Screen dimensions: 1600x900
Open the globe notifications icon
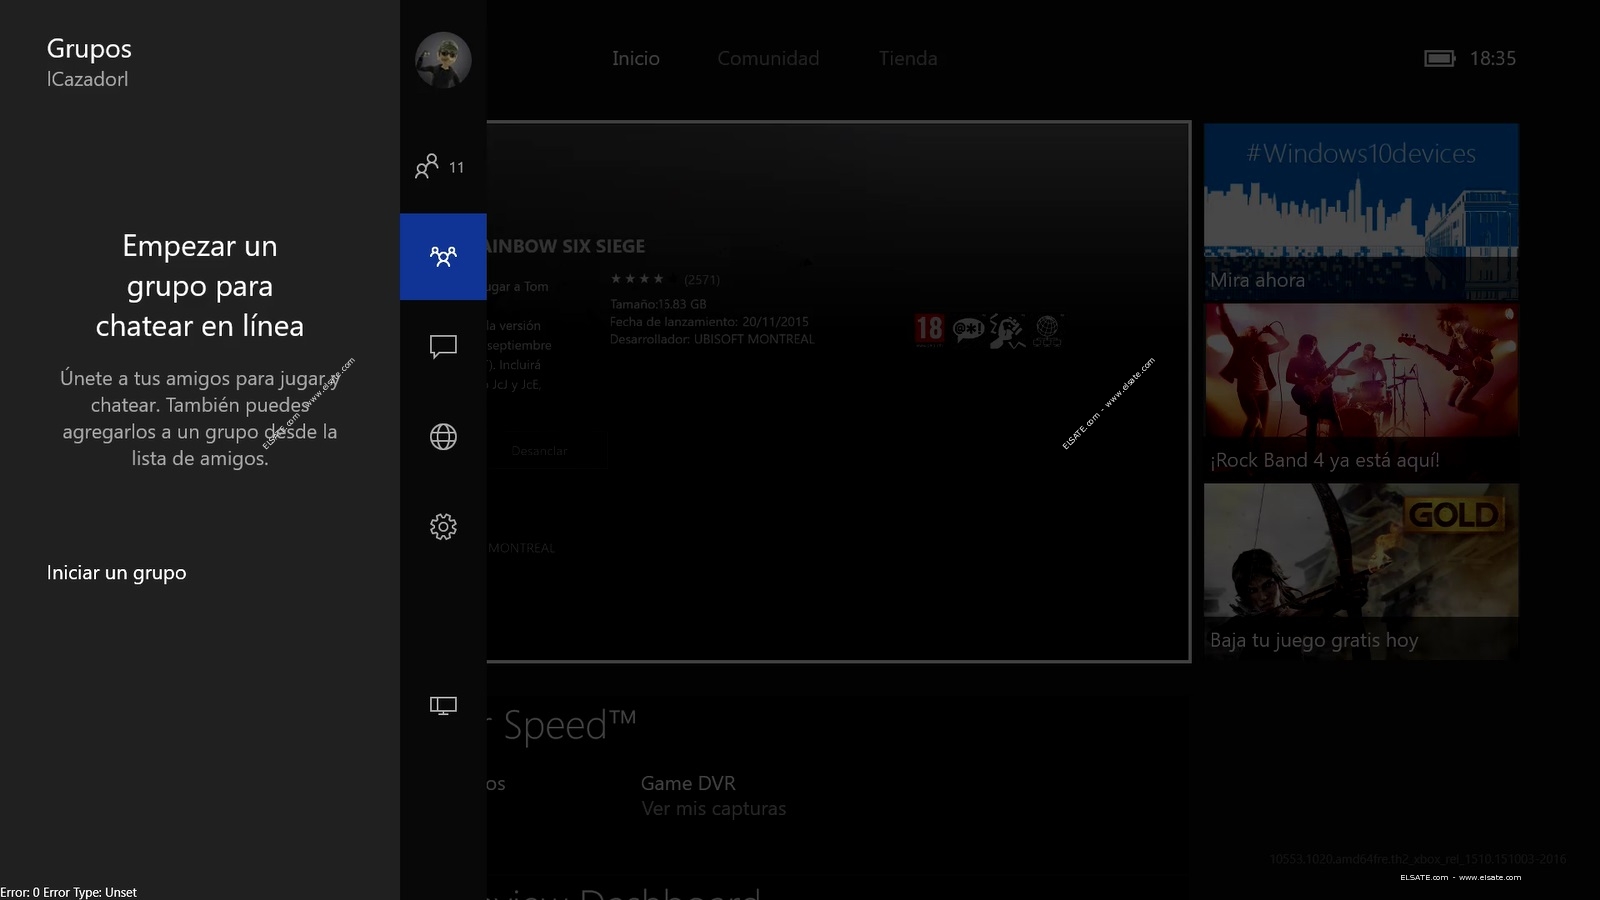(443, 437)
